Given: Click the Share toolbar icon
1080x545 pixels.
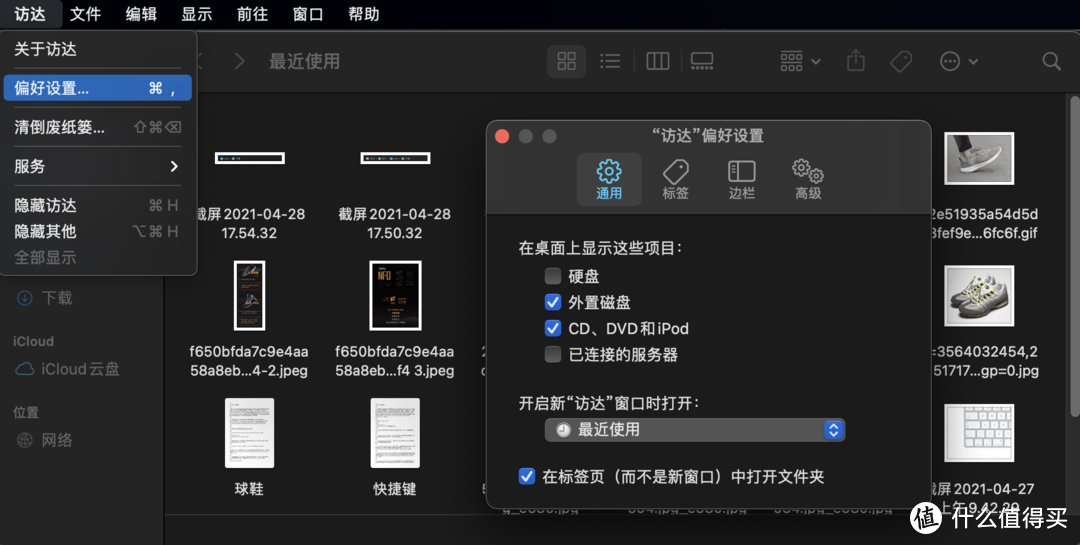Looking at the screenshot, I should click(x=855, y=61).
